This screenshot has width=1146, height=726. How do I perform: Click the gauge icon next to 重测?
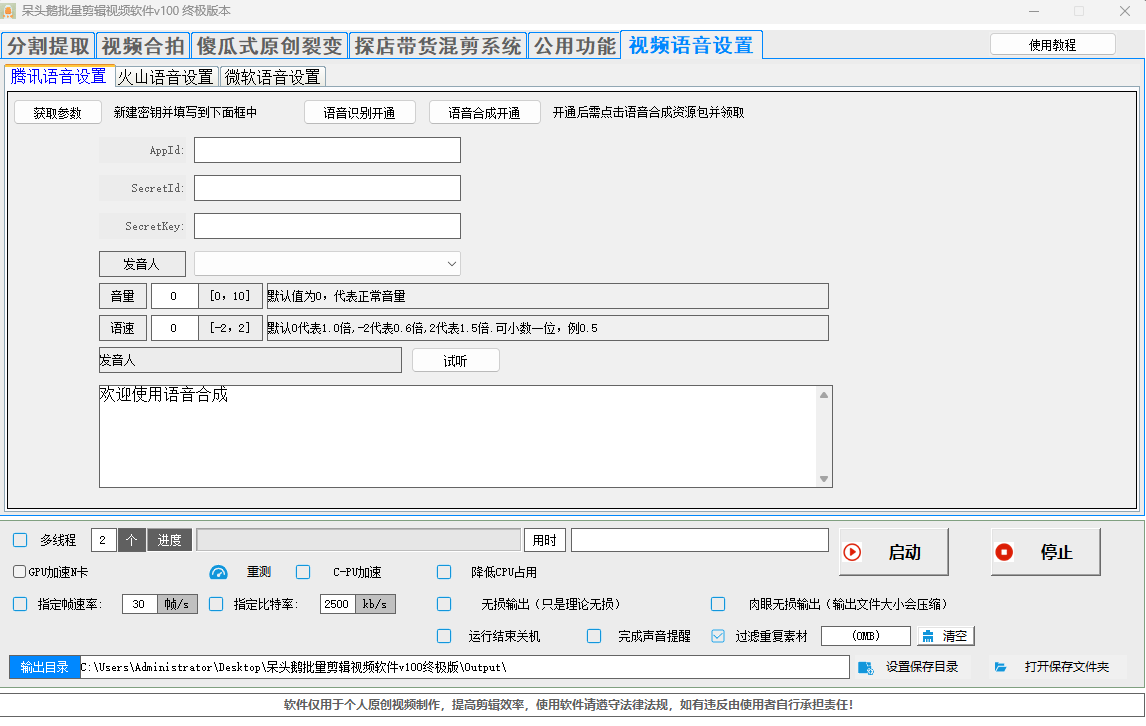219,572
